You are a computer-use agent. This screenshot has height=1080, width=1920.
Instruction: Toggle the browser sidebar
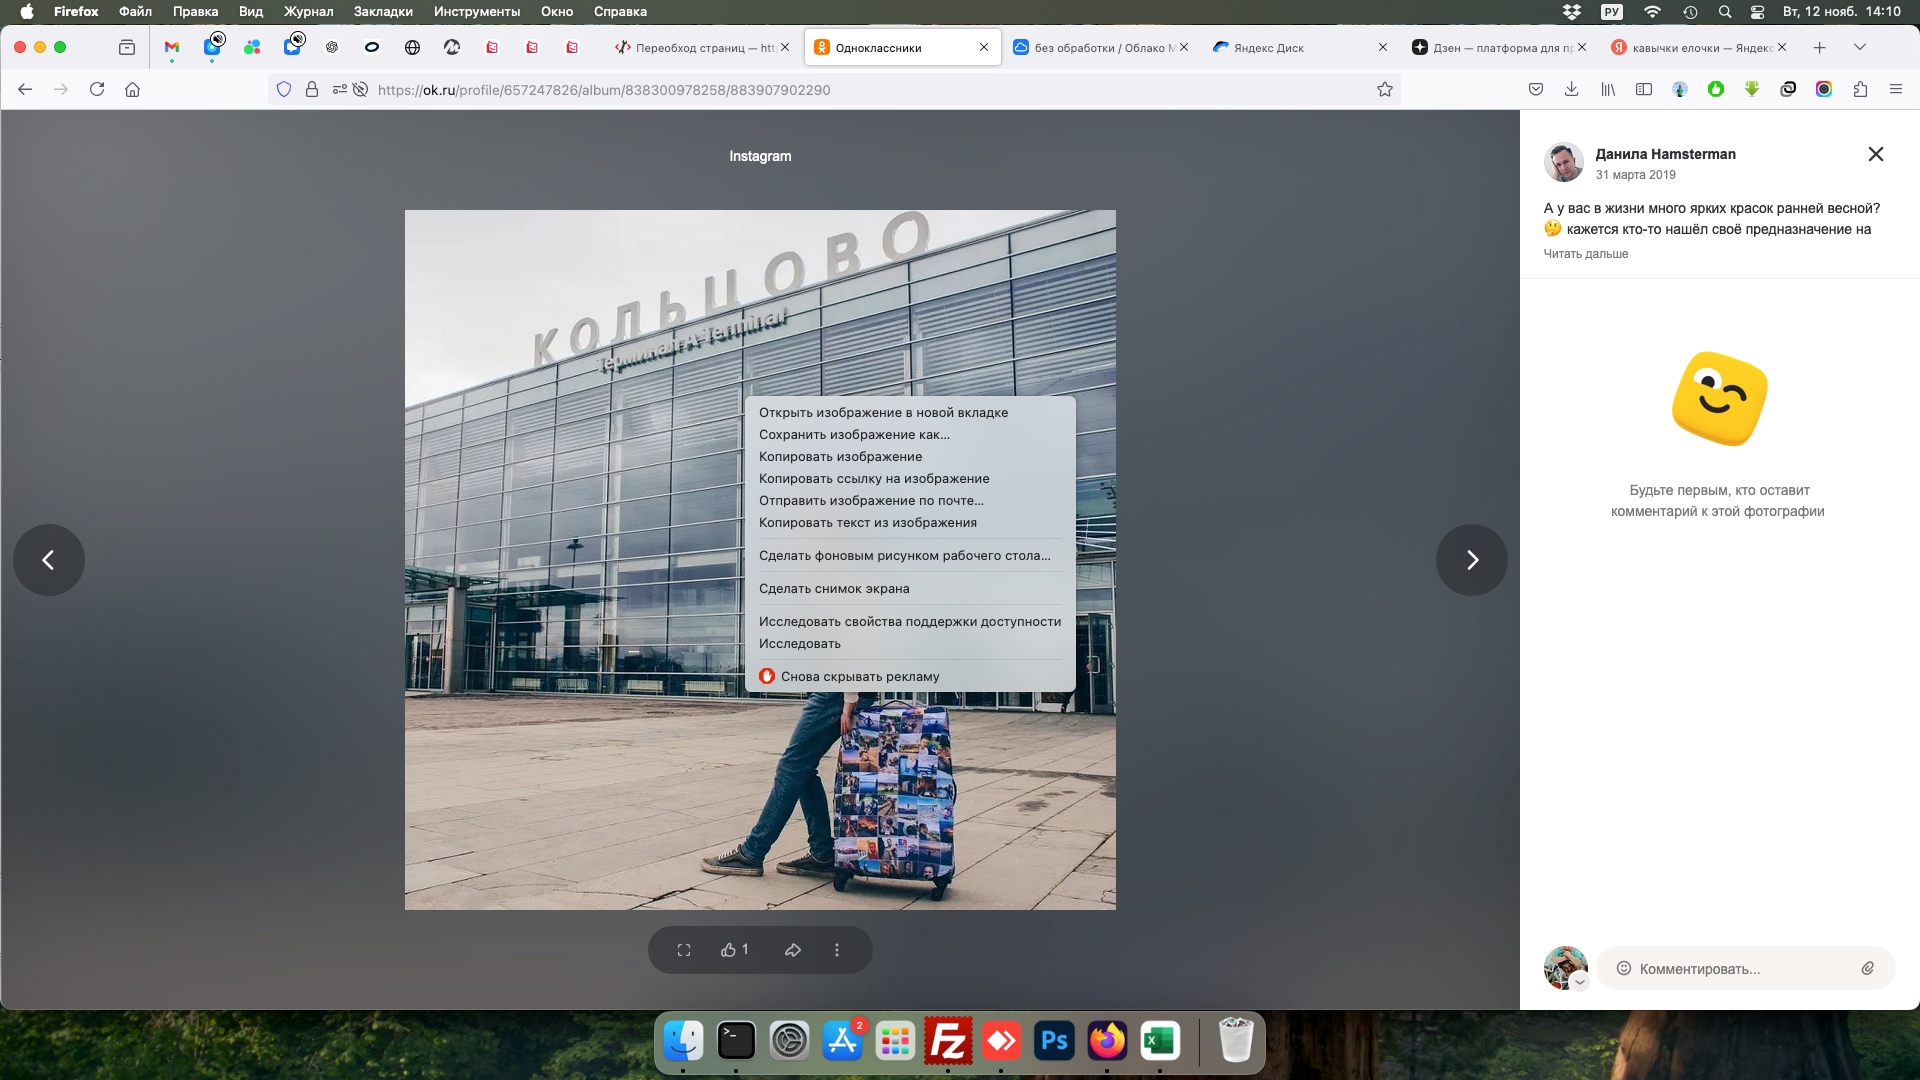1644,89
